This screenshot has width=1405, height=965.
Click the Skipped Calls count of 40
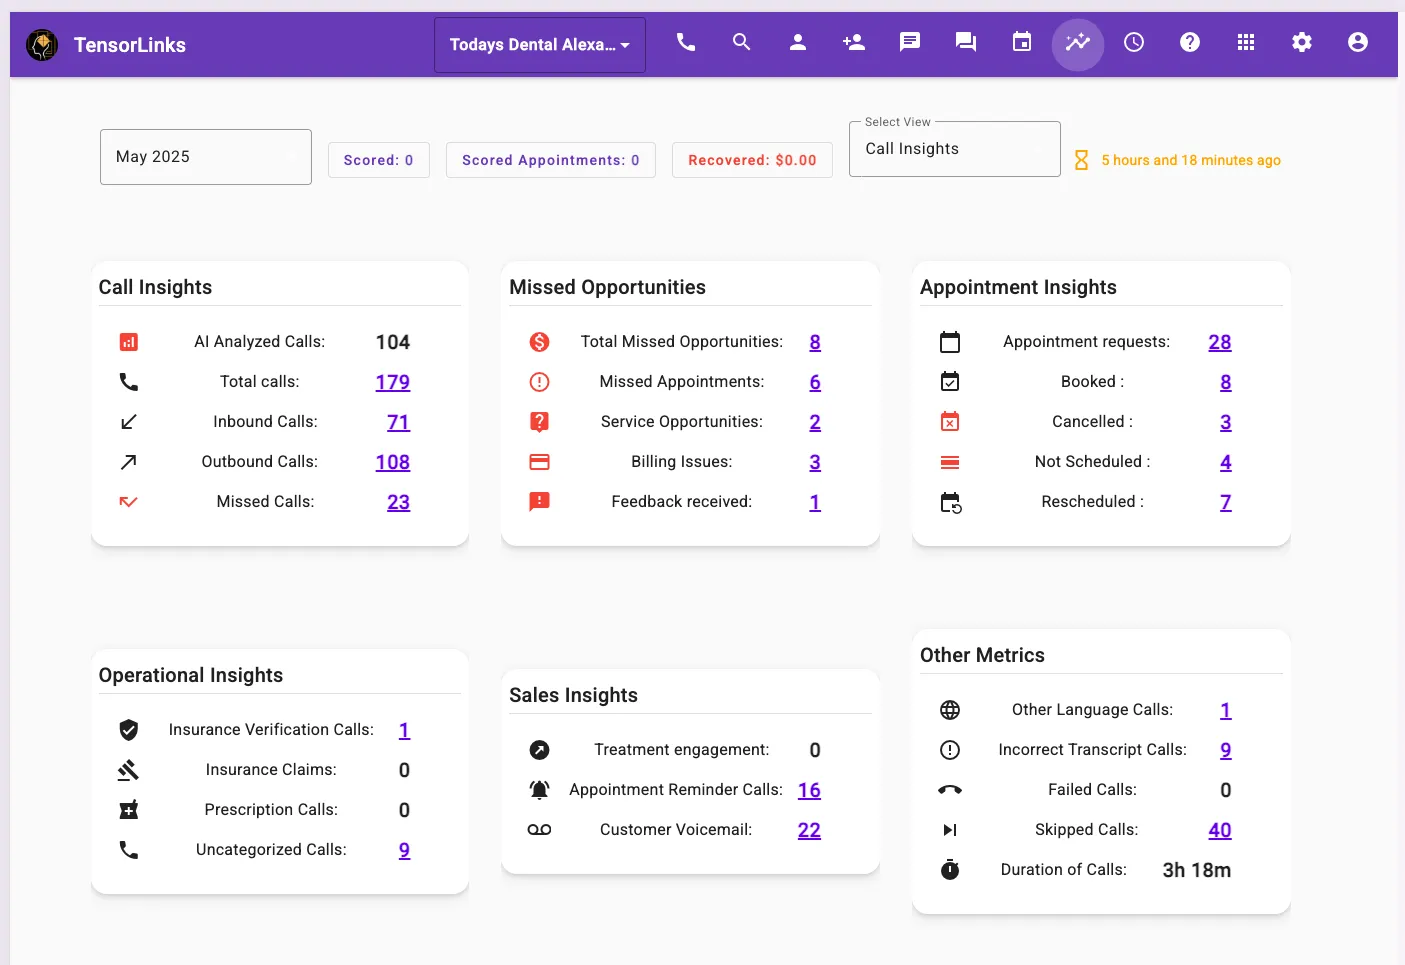click(1220, 829)
